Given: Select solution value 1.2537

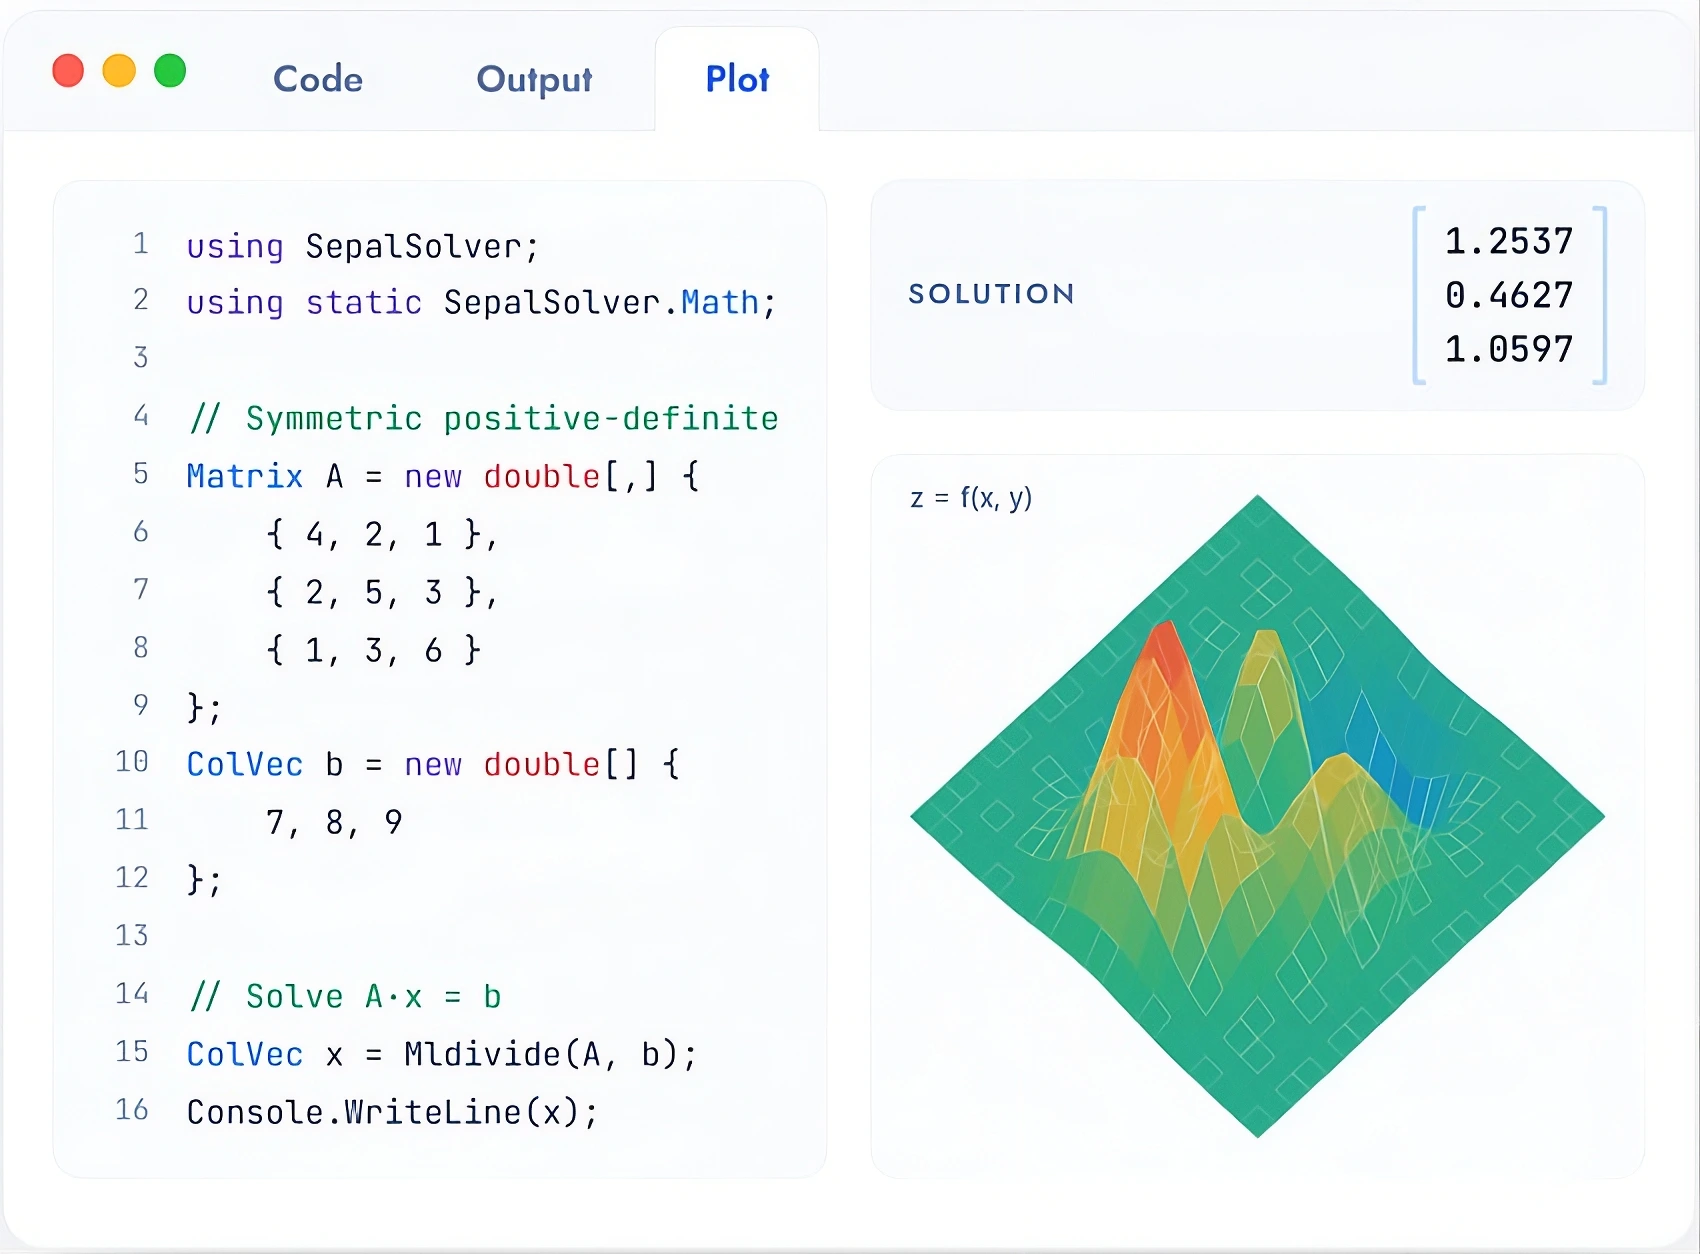Looking at the screenshot, I should pos(1509,241).
